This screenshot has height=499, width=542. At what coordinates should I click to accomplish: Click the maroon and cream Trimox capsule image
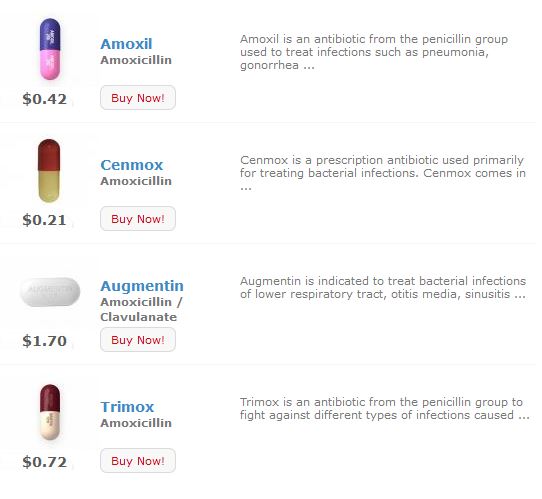coord(50,412)
